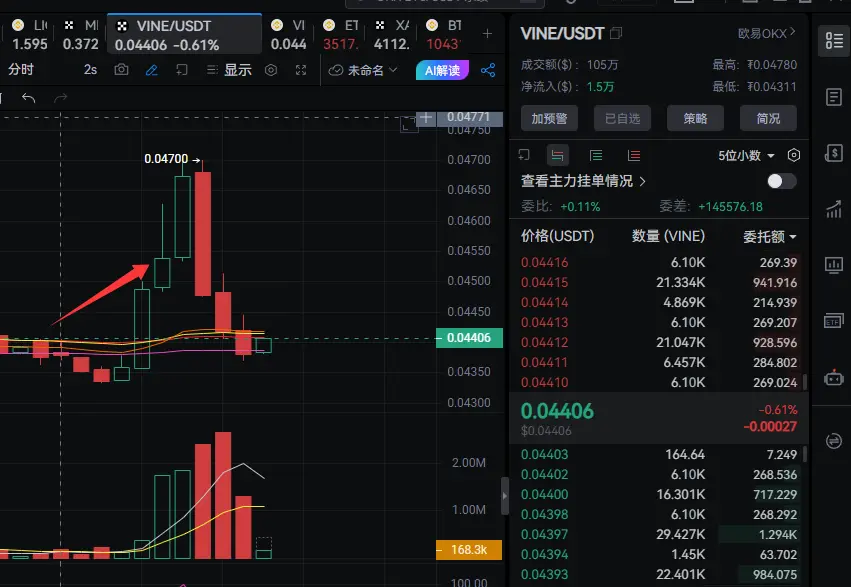Show only buy orders in order book
The width and height of the screenshot is (851, 587).
[596, 156]
